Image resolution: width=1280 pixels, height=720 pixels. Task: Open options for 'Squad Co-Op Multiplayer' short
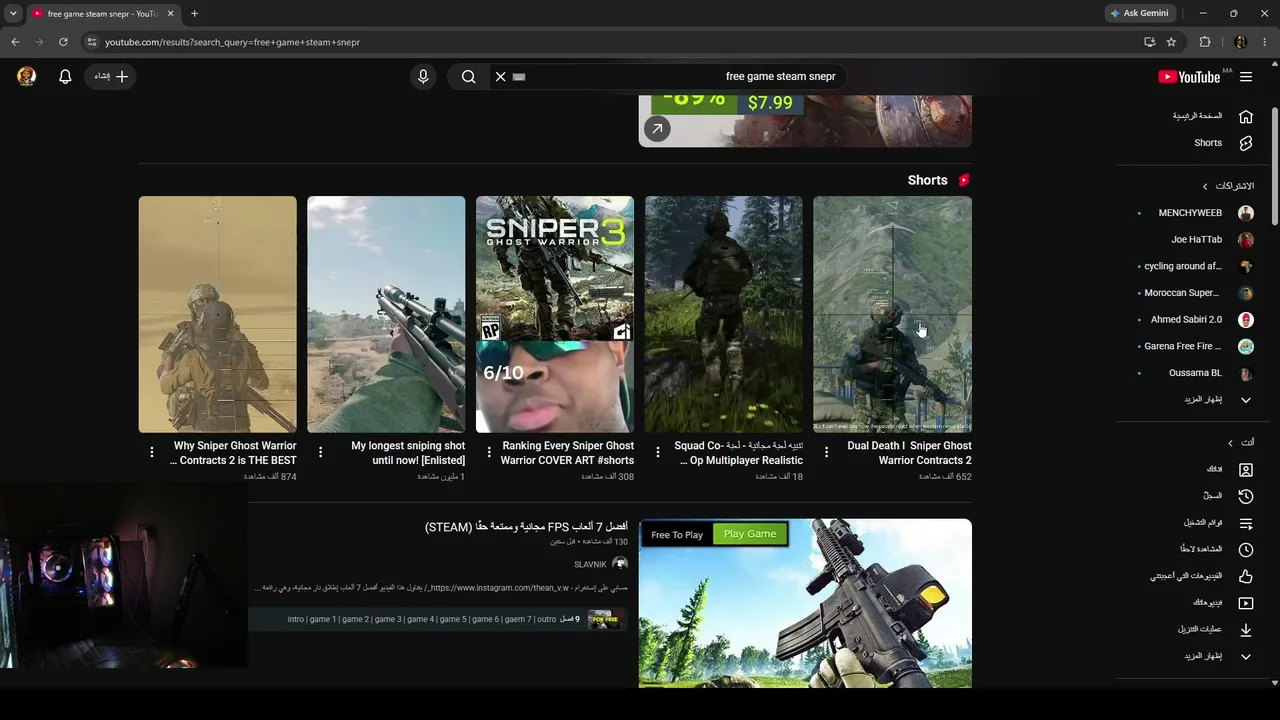pos(657,452)
